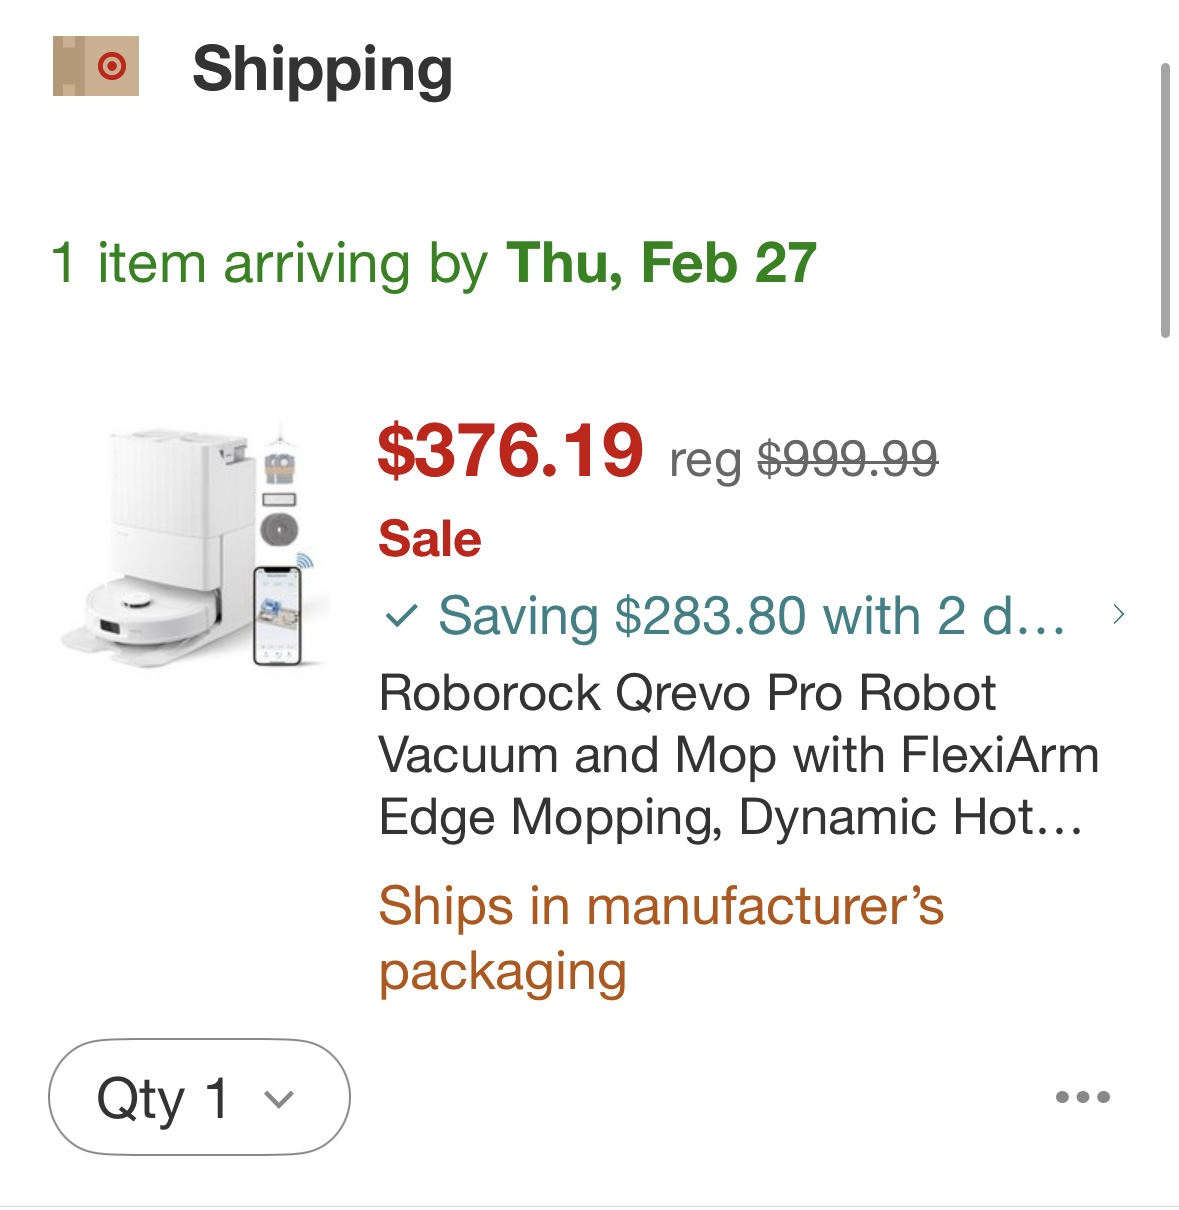Click the $376.19 sale price

coord(510,451)
